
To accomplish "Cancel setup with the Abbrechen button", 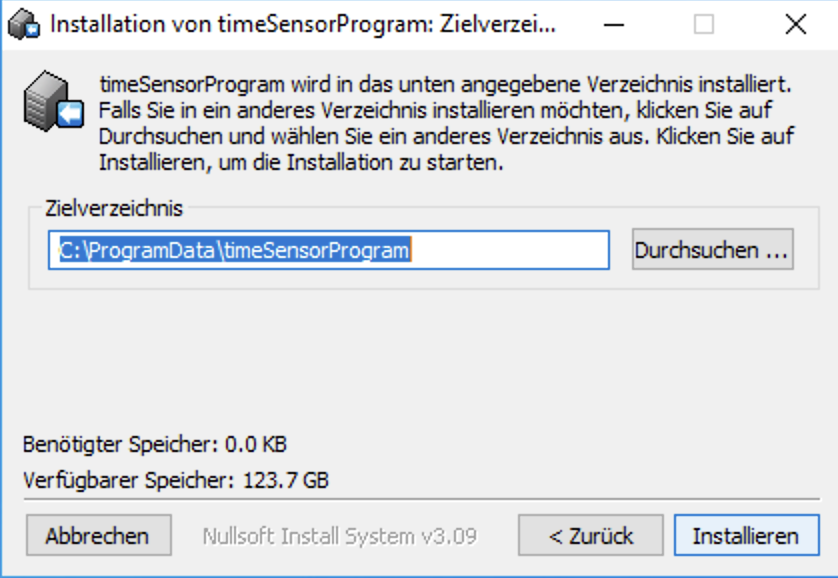I will [x=98, y=535].
